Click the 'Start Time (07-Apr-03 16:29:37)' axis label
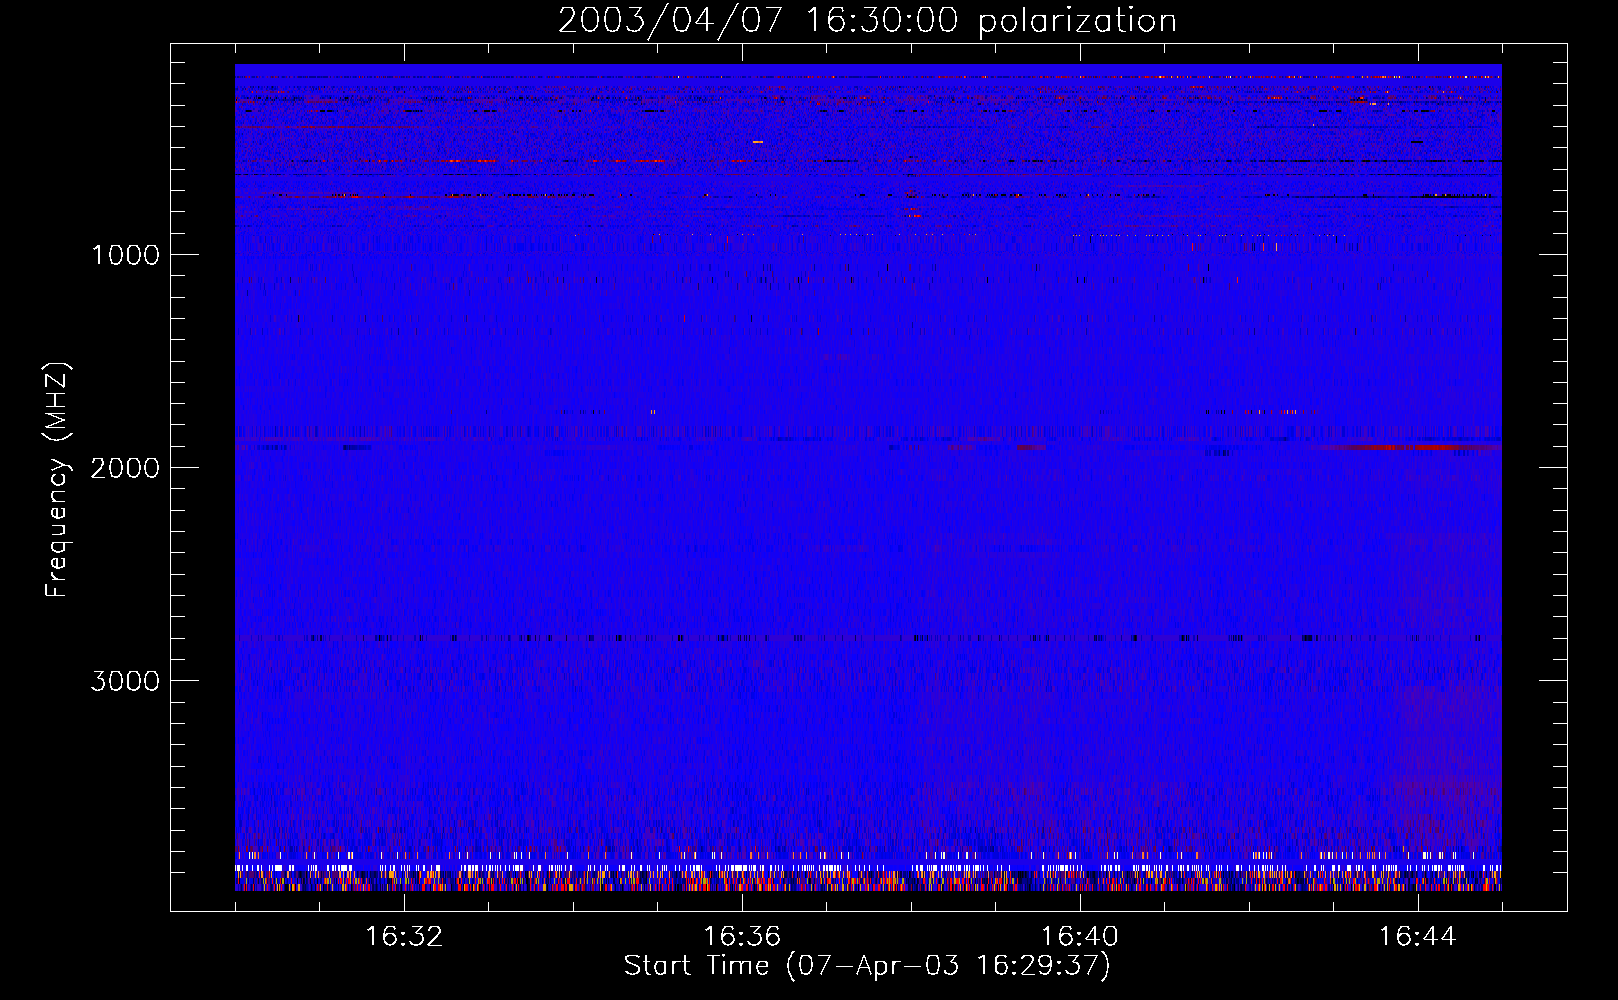Viewport: 1618px width, 1000px height. [867, 966]
